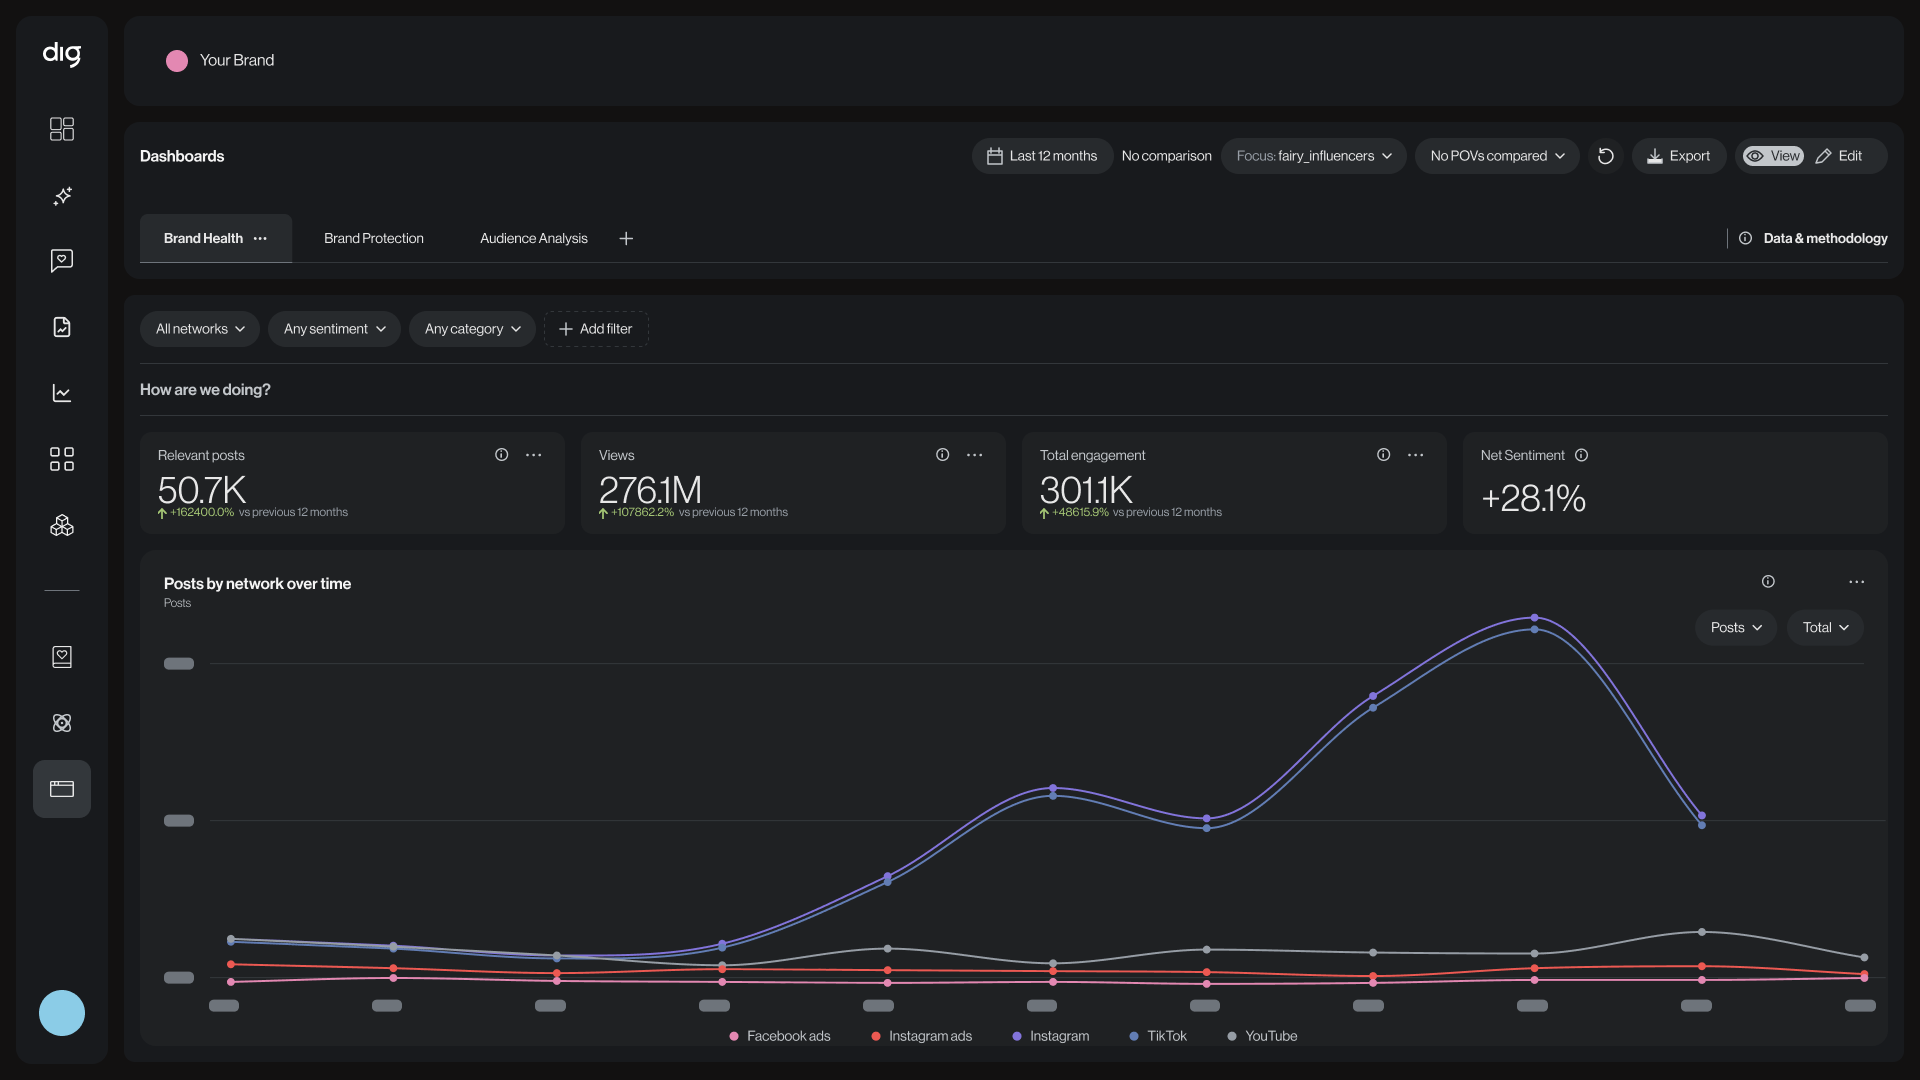Screen dimensions: 1920x1080
Task: Switch to View mode
Action: point(1773,156)
